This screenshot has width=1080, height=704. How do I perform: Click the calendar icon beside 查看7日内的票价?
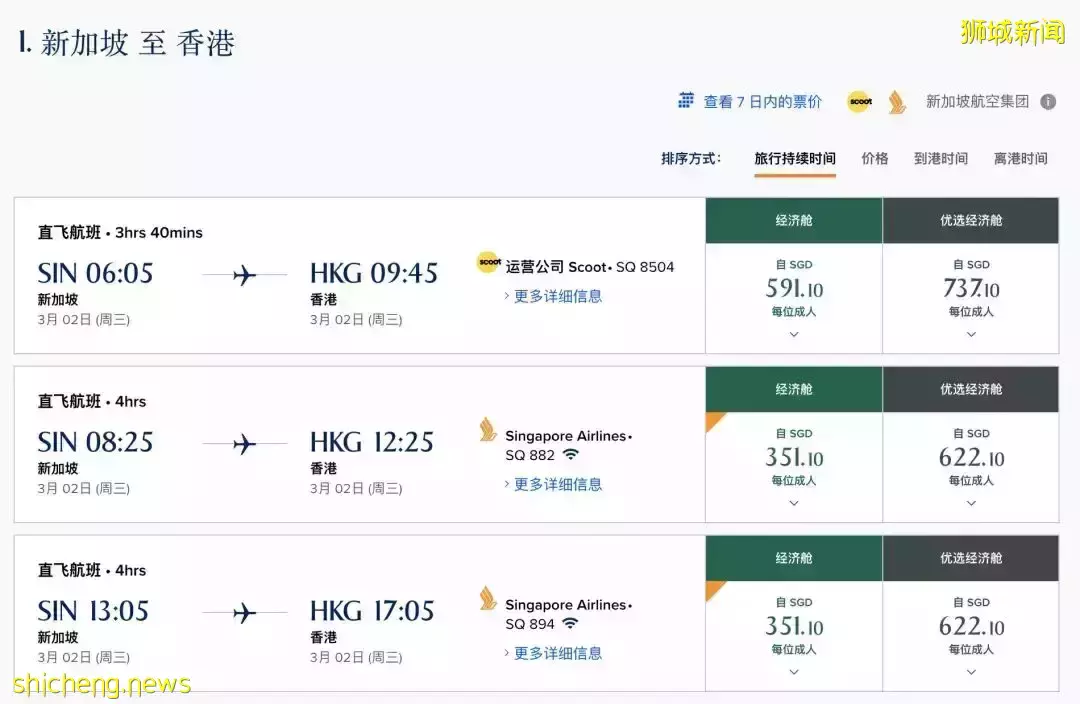click(x=686, y=100)
